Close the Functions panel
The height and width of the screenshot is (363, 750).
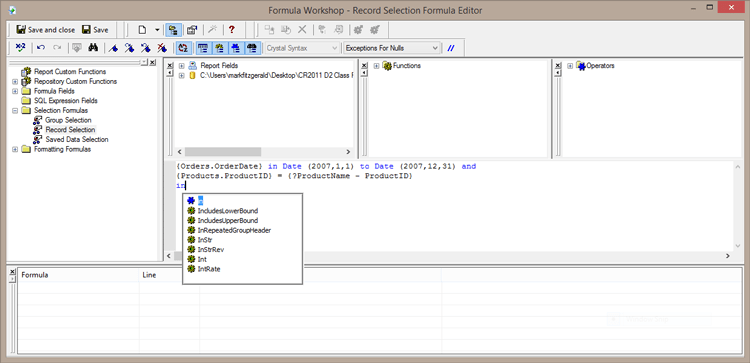click(x=364, y=66)
